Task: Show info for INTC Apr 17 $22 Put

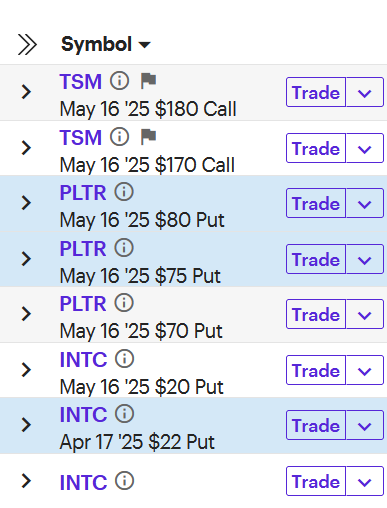Action: click(x=125, y=414)
